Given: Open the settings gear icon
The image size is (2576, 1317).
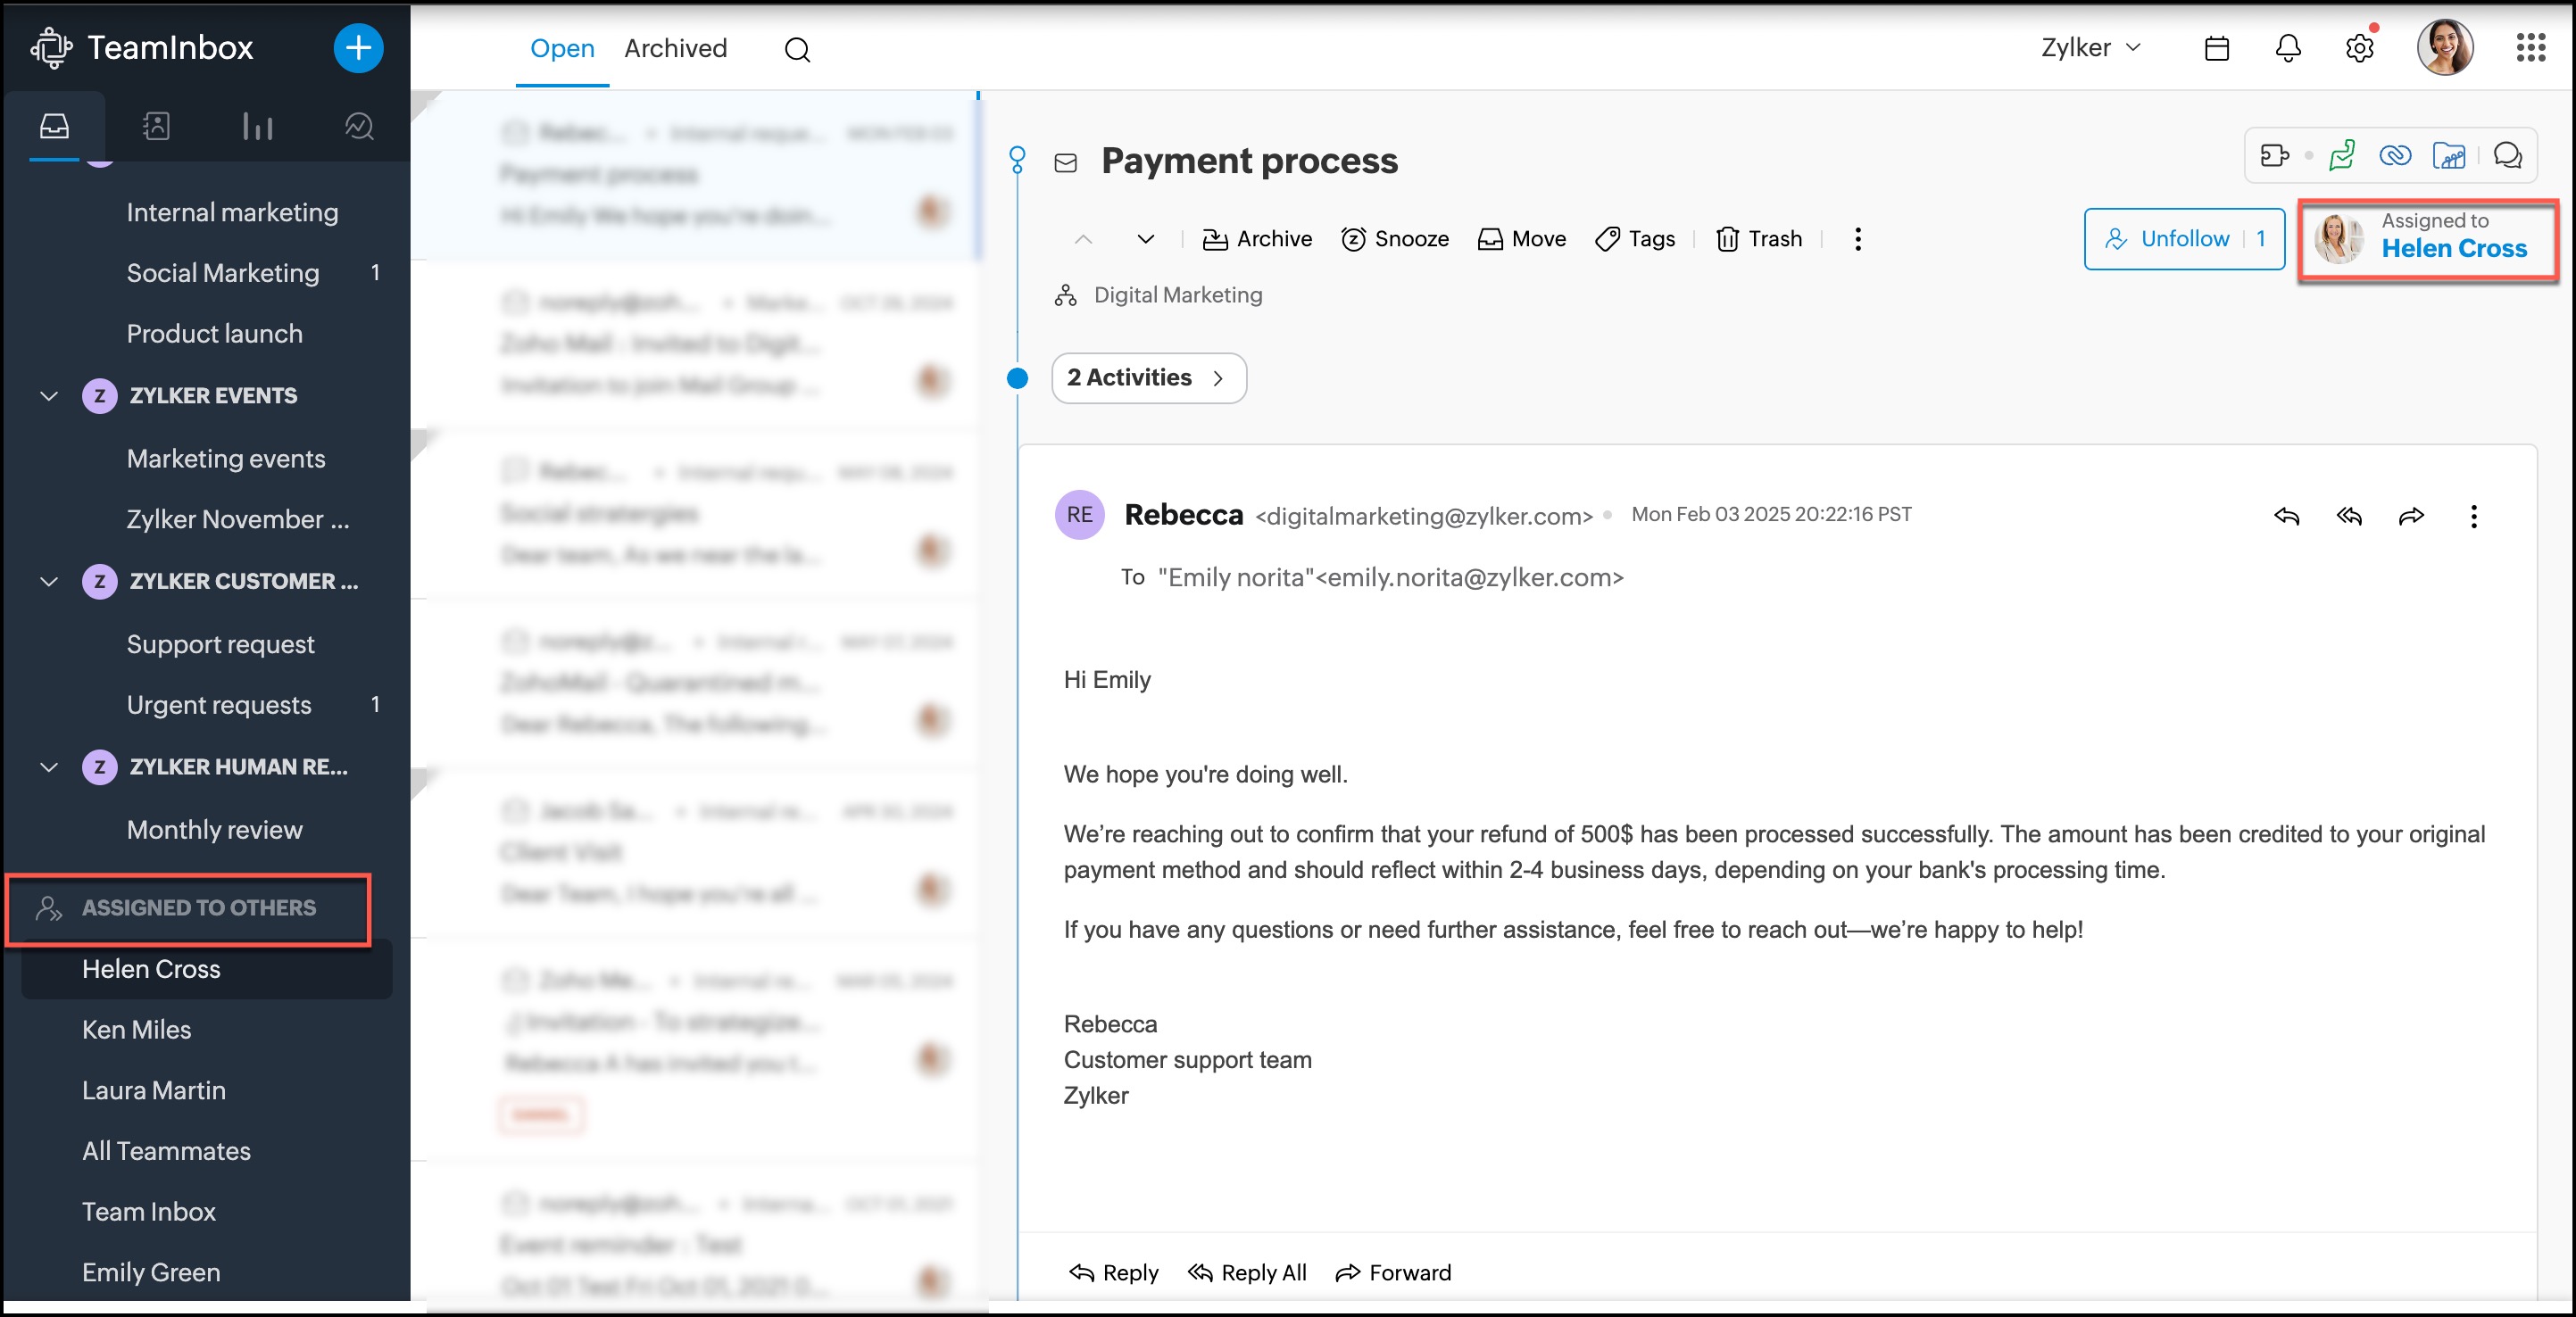Looking at the screenshot, I should click(x=2359, y=48).
